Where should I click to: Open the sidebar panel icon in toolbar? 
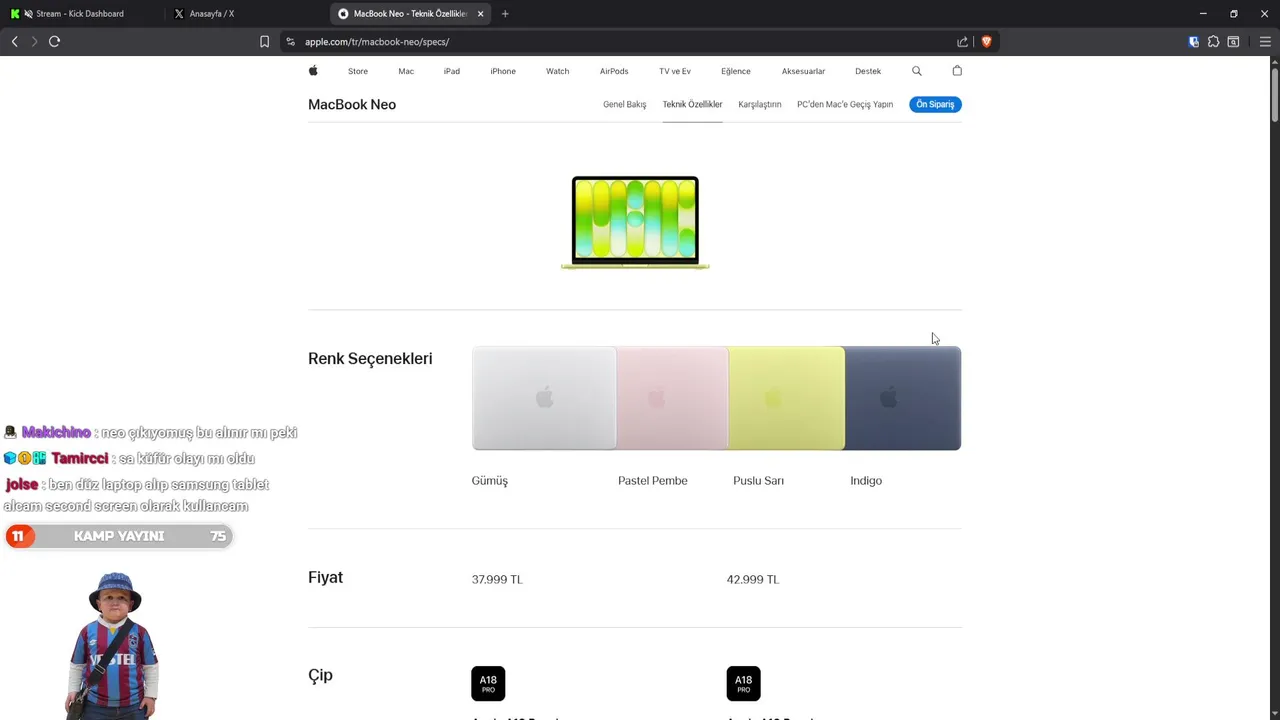[1233, 41]
